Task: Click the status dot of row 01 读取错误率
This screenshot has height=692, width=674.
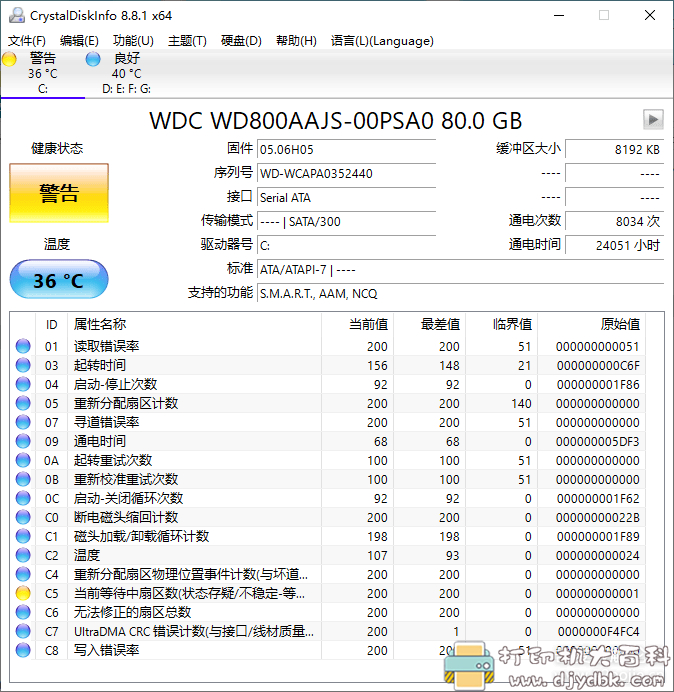Action: tap(23, 346)
